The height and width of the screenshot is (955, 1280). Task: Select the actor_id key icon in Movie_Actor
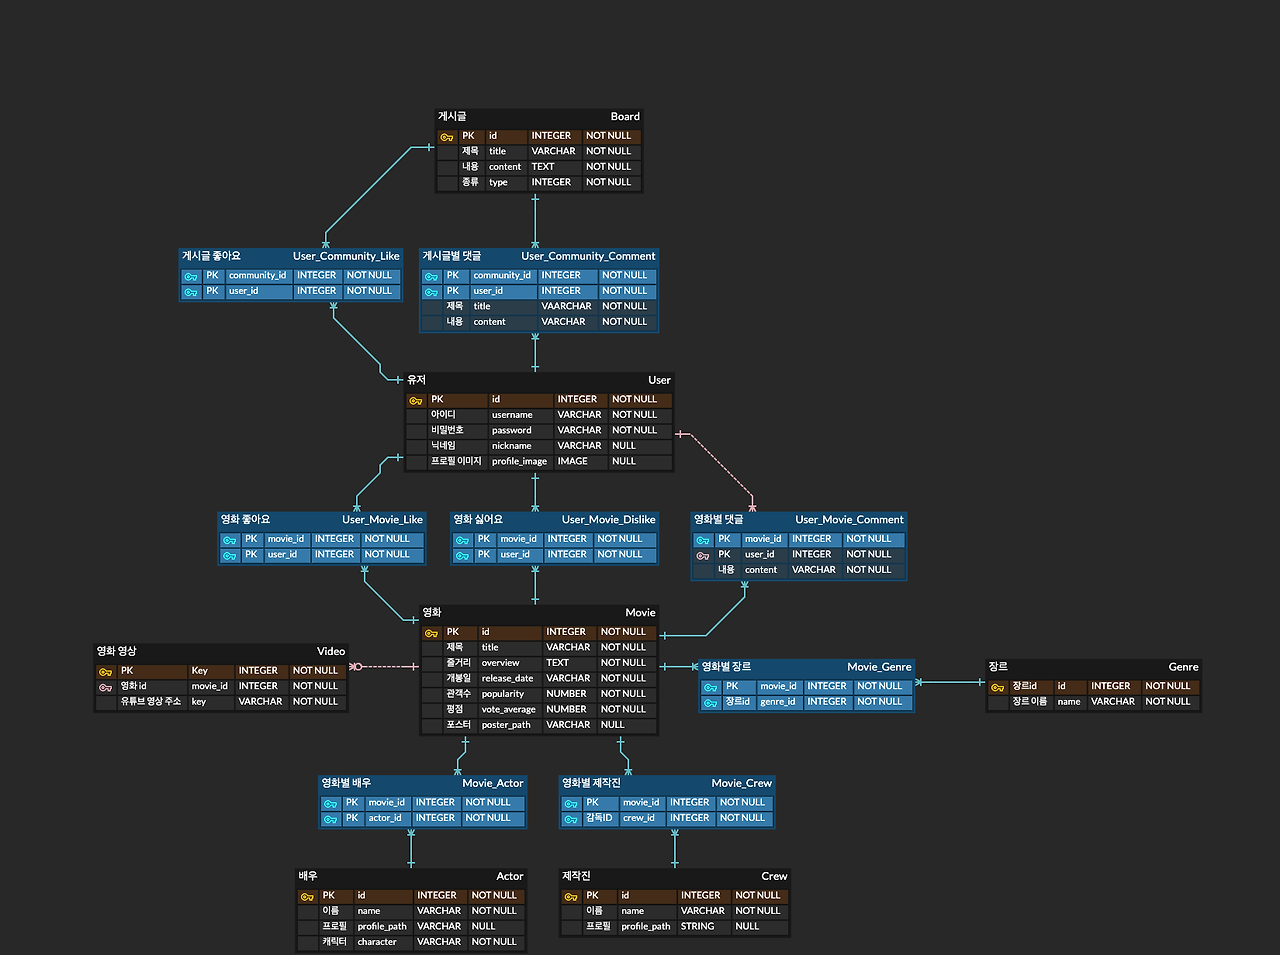click(330, 820)
